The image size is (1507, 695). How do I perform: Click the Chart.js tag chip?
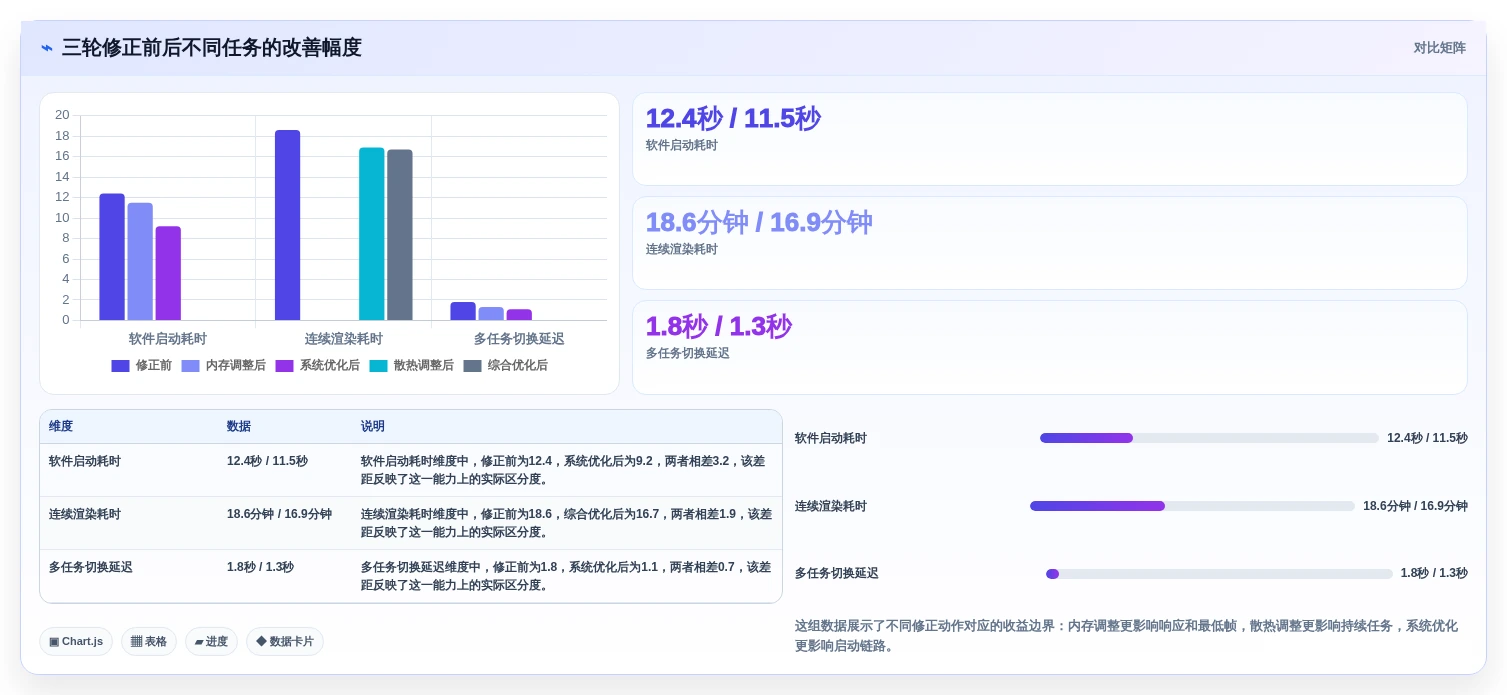pyautogui.click(x=76, y=642)
